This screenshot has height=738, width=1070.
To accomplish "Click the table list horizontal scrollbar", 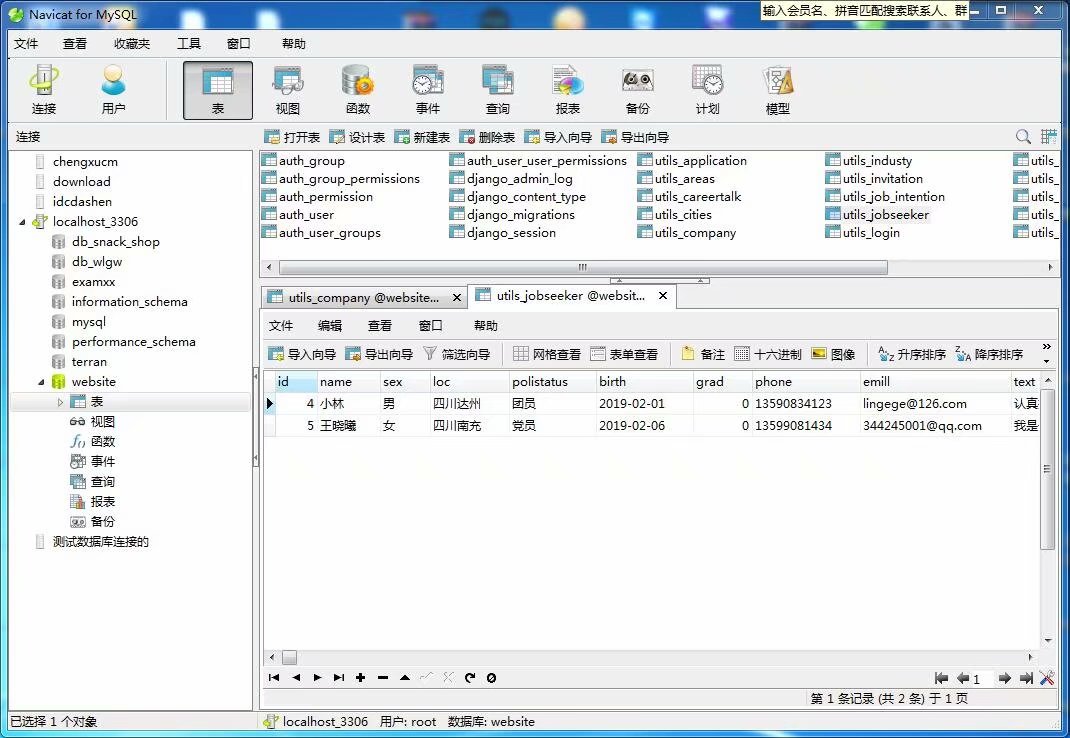I will [x=583, y=267].
